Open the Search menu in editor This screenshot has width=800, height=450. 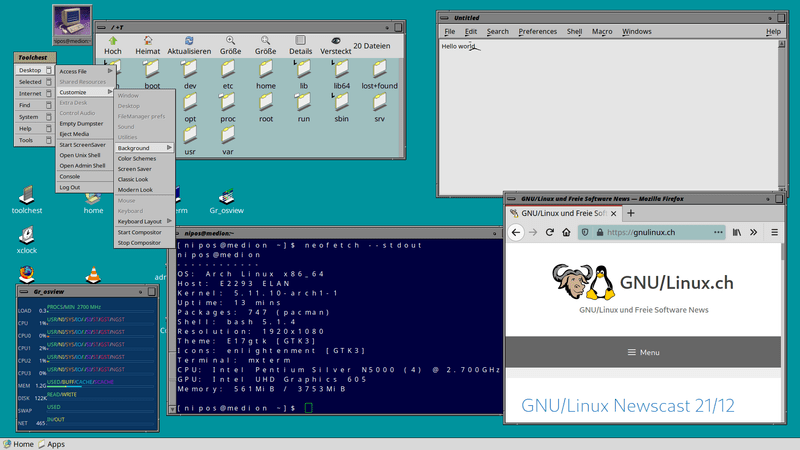(497, 31)
